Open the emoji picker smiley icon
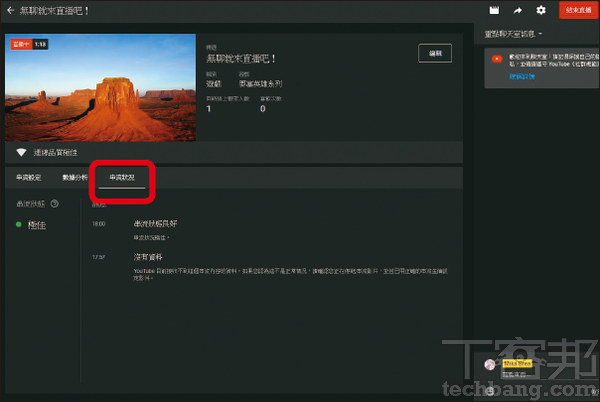 point(490,391)
